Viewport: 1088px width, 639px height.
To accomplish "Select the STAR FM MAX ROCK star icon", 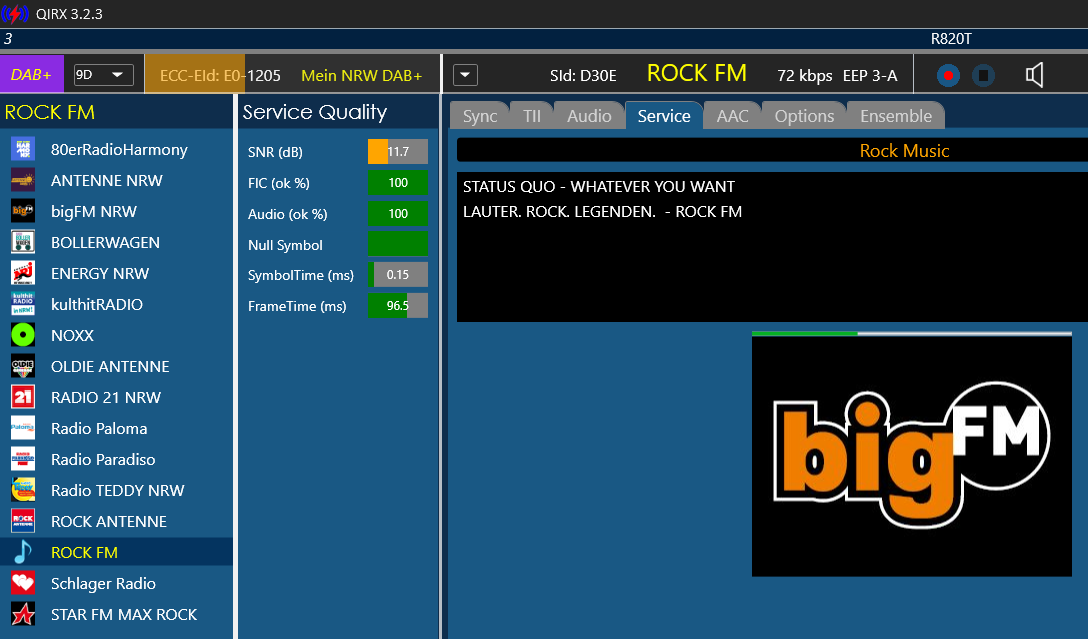I will tap(23, 615).
